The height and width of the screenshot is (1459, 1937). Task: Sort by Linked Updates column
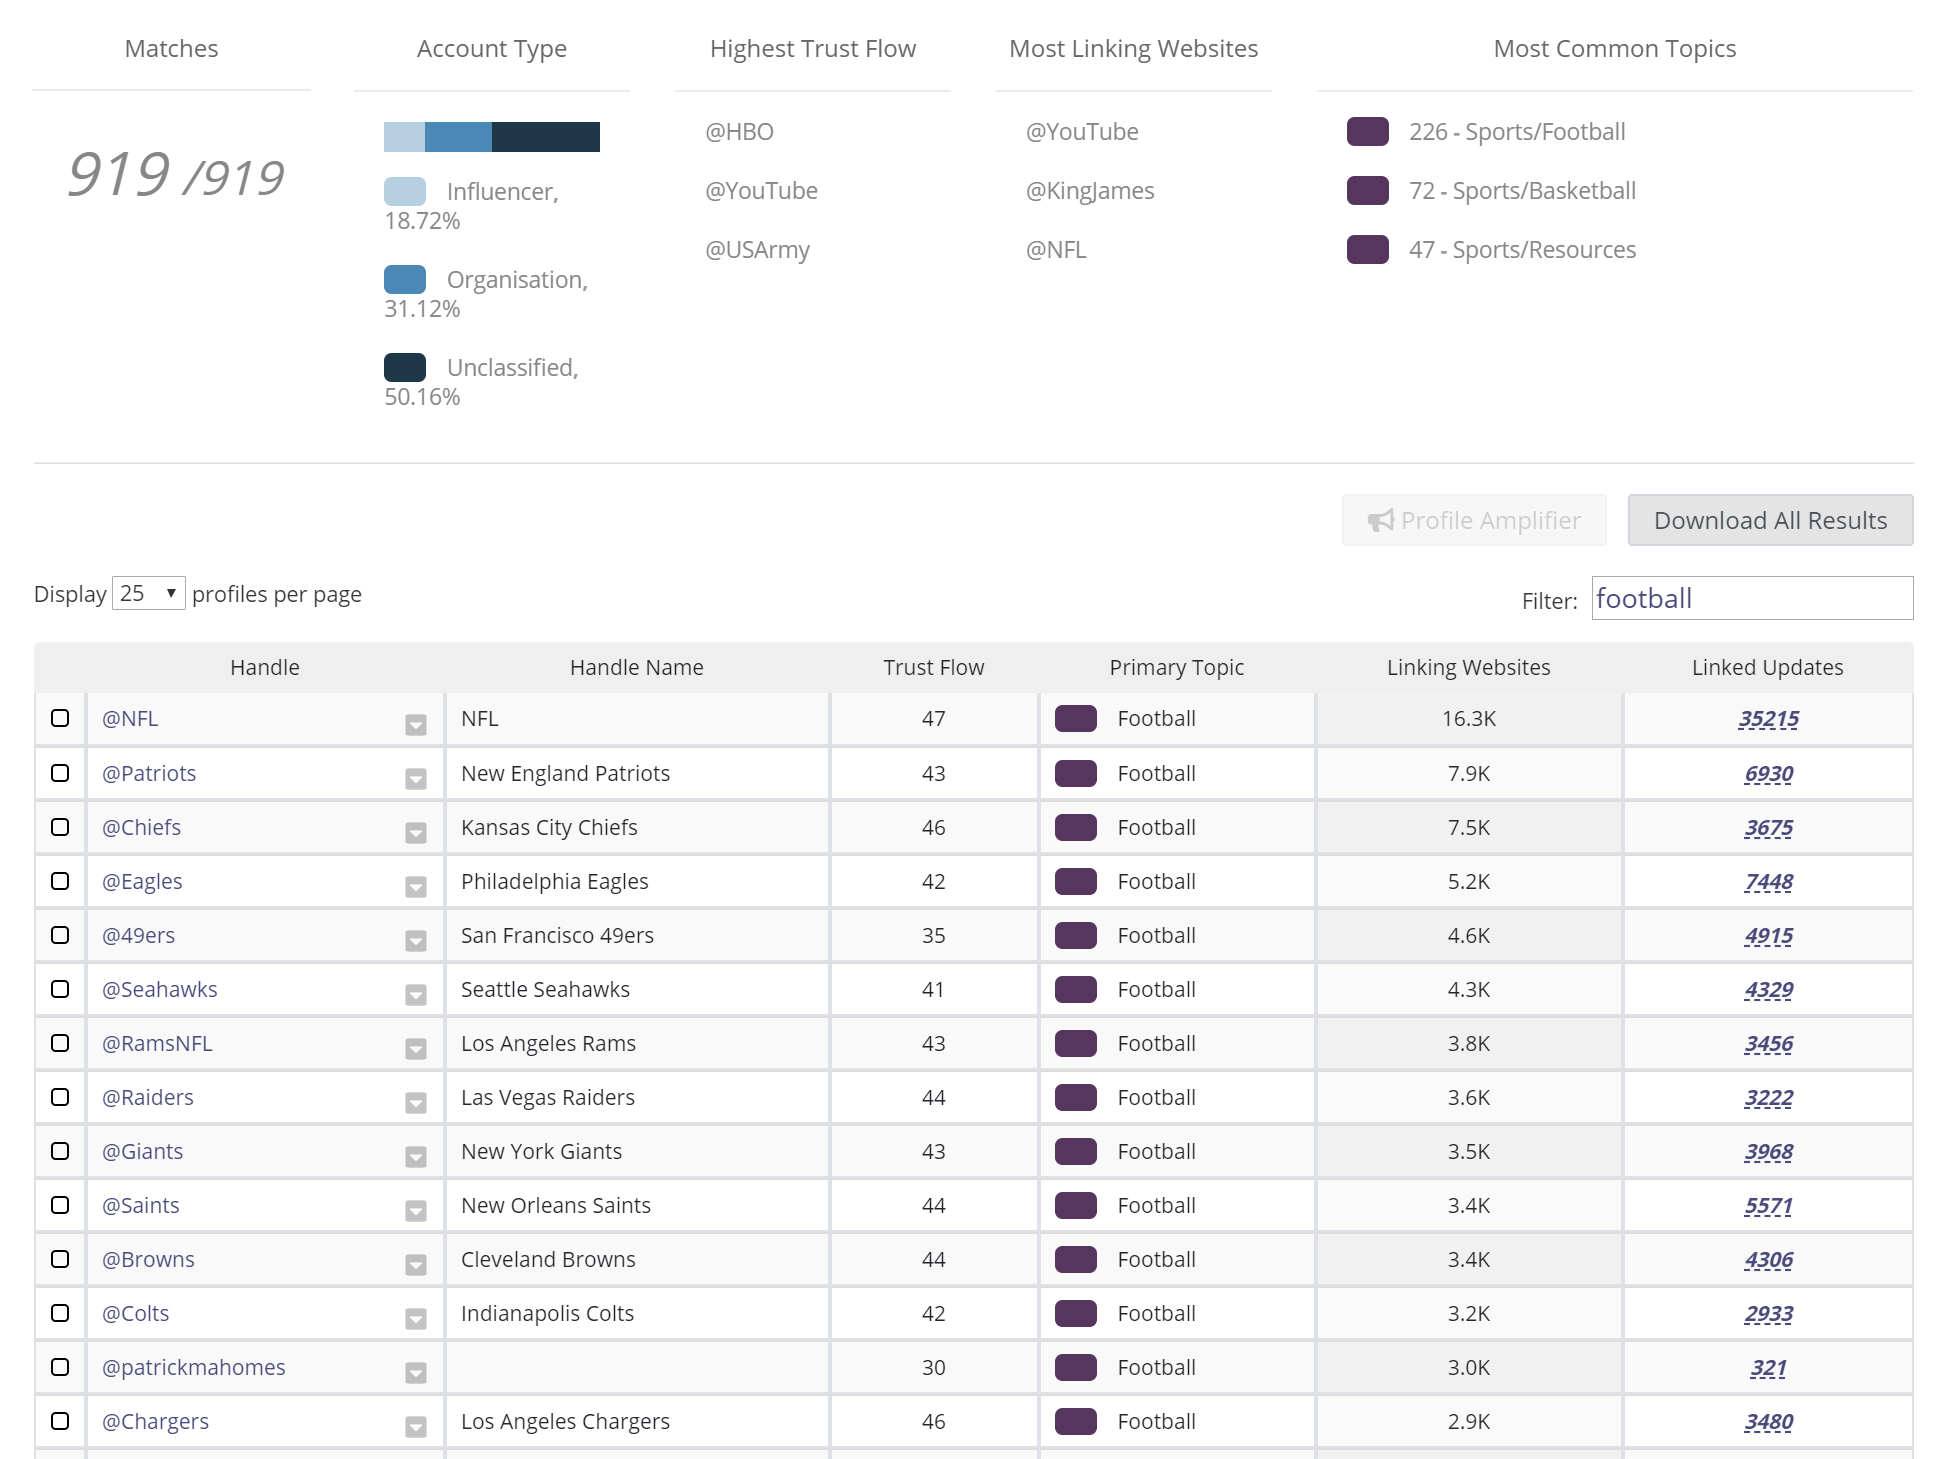[1767, 667]
